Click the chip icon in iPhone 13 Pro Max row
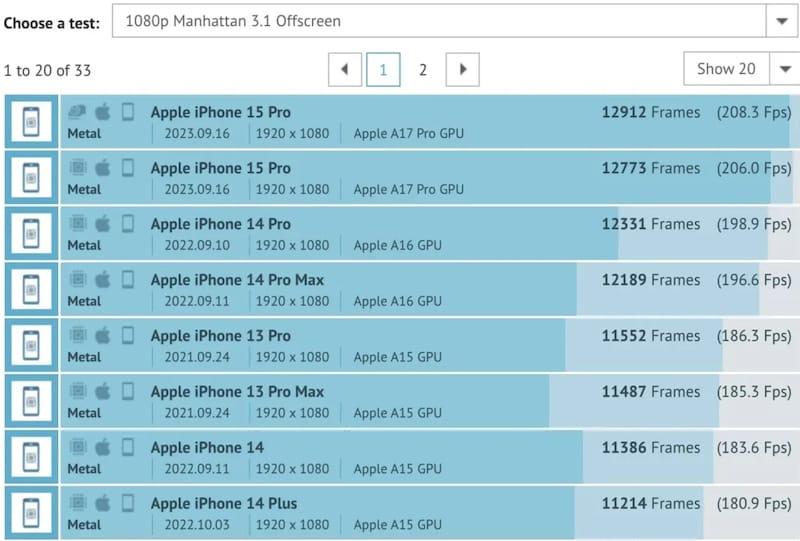 (78, 391)
